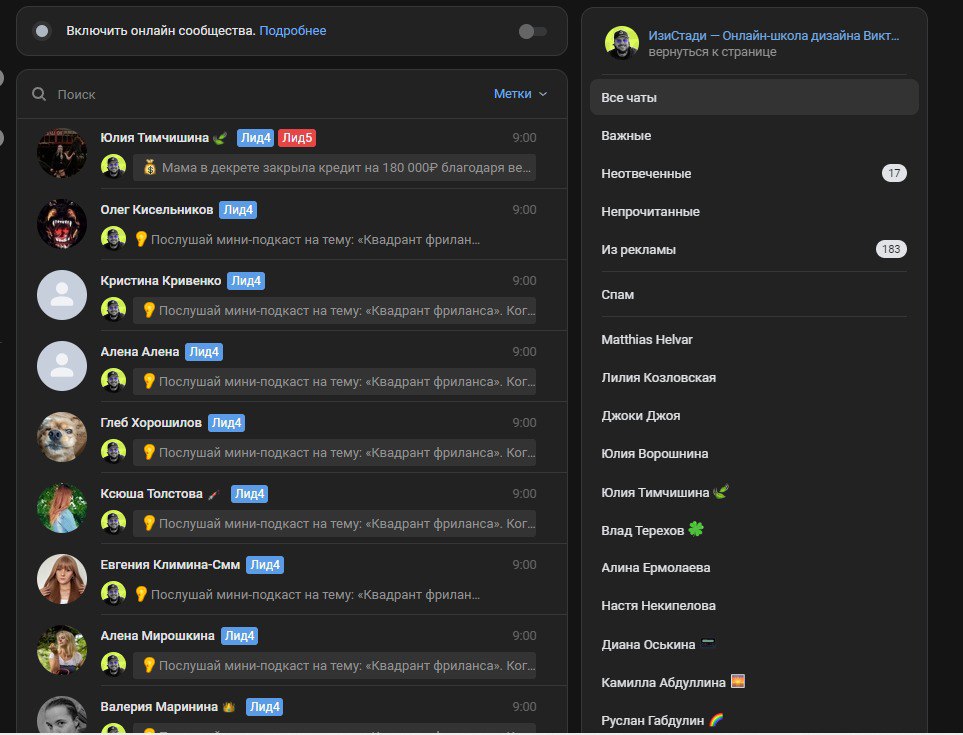Open podcast message preview in Ксюша Толстова row
963x735 pixels.
(334, 524)
